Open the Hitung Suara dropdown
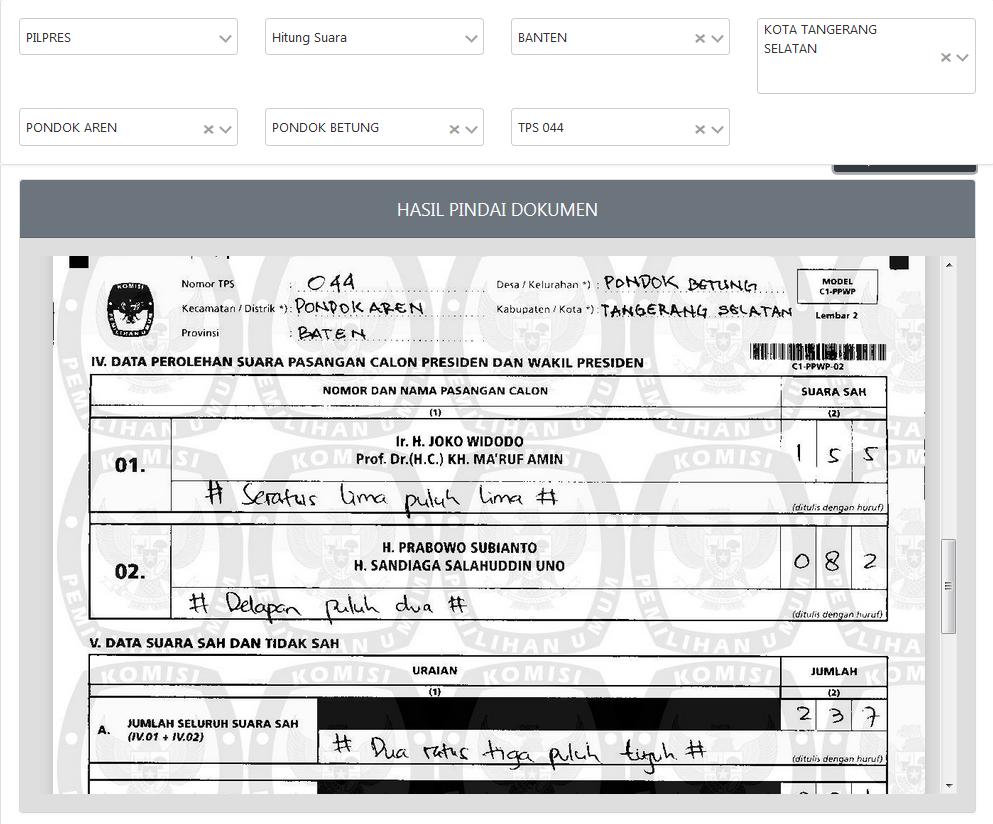Viewport: 993px width, 824px height. coord(374,37)
